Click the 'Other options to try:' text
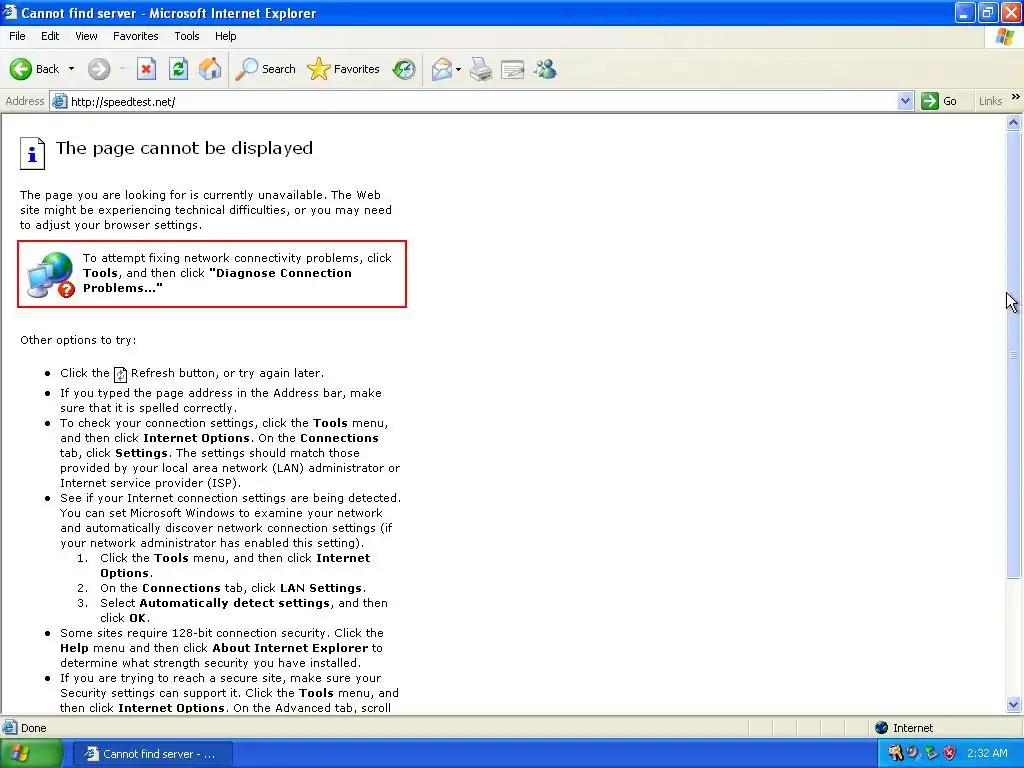Image resolution: width=1024 pixels, height=768 pixels. tap(78, 340)
